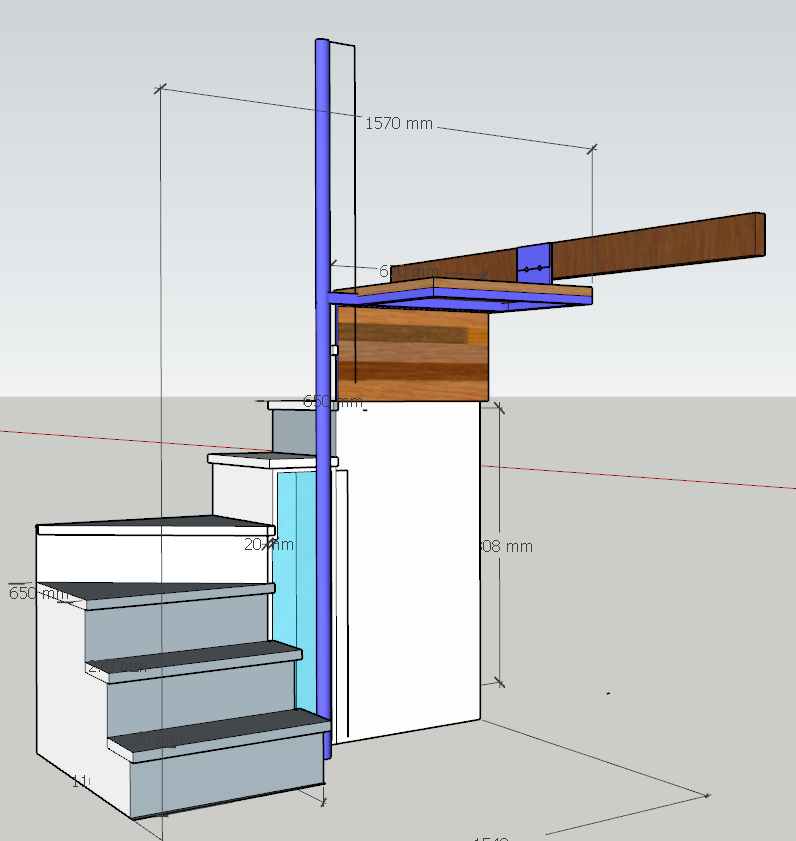Select the wide top landing tread
Image resolution: width=796 pixels, height=841 pixels.
pyautogui.click(x=156, y=526)
